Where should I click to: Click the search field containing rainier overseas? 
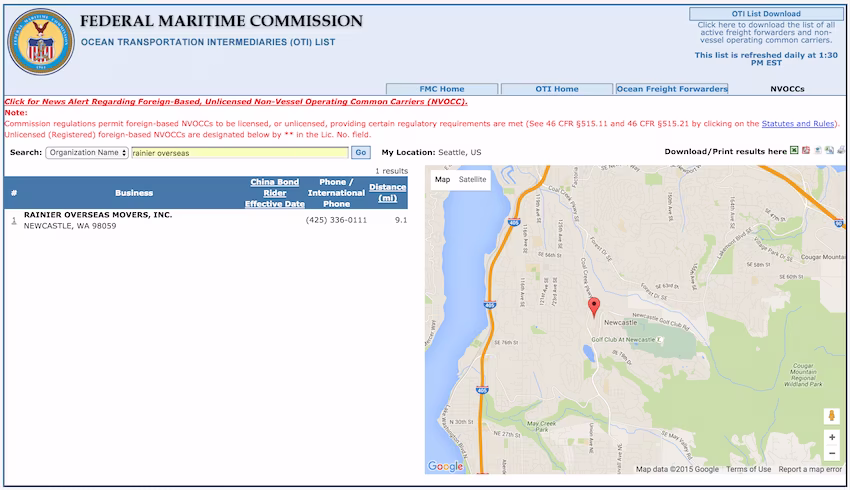click(x=240, y=153)
